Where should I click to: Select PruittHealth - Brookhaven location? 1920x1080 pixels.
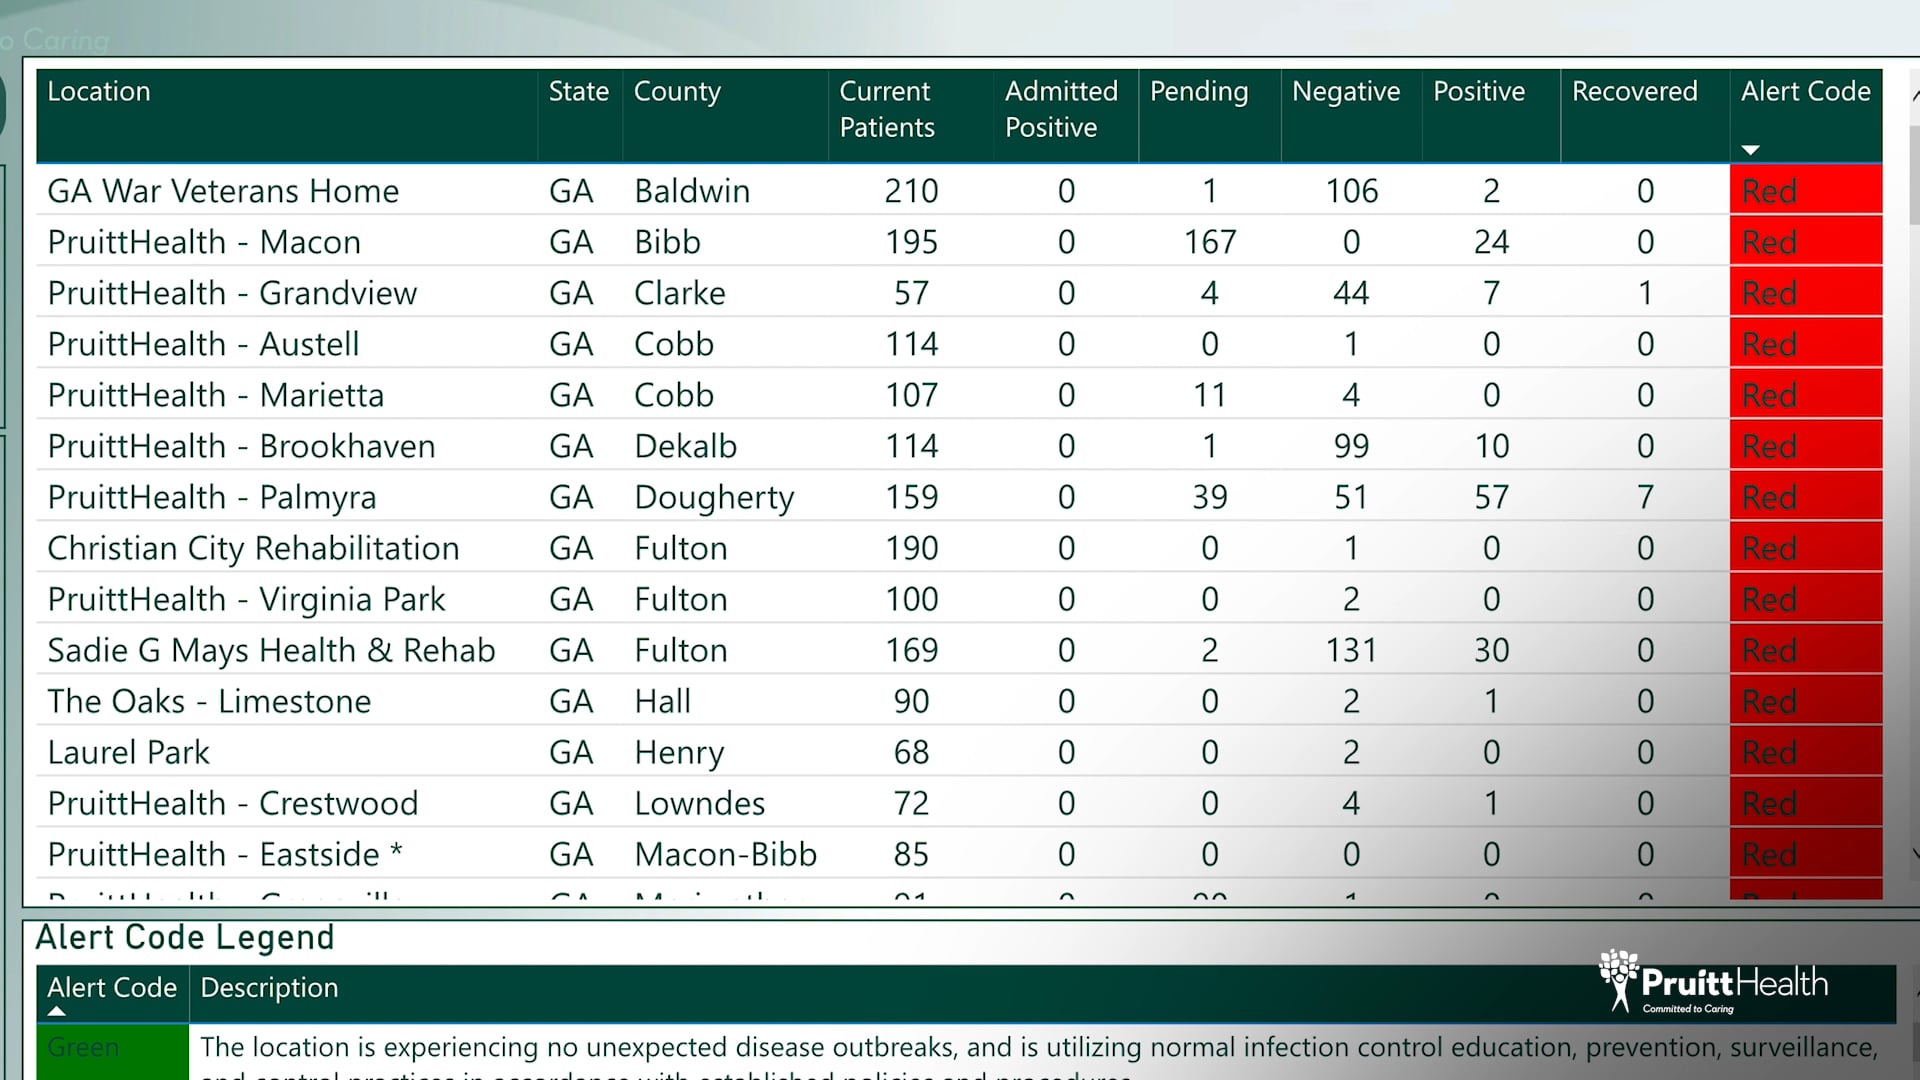(x=241, y=446)
